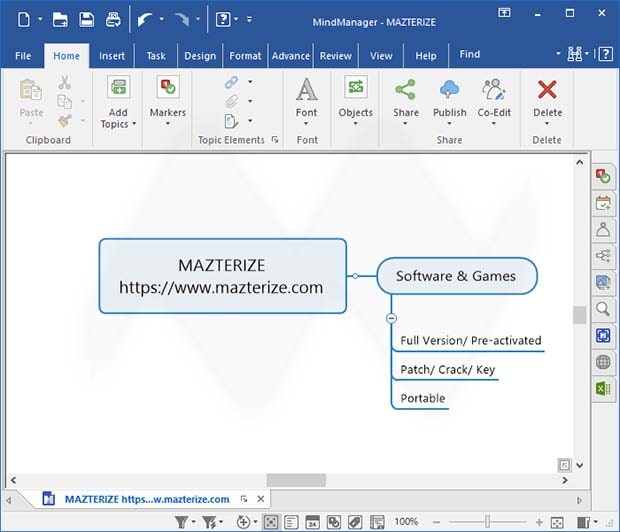
Task: Expand the Objects dropdown
Action: (355, 124)
